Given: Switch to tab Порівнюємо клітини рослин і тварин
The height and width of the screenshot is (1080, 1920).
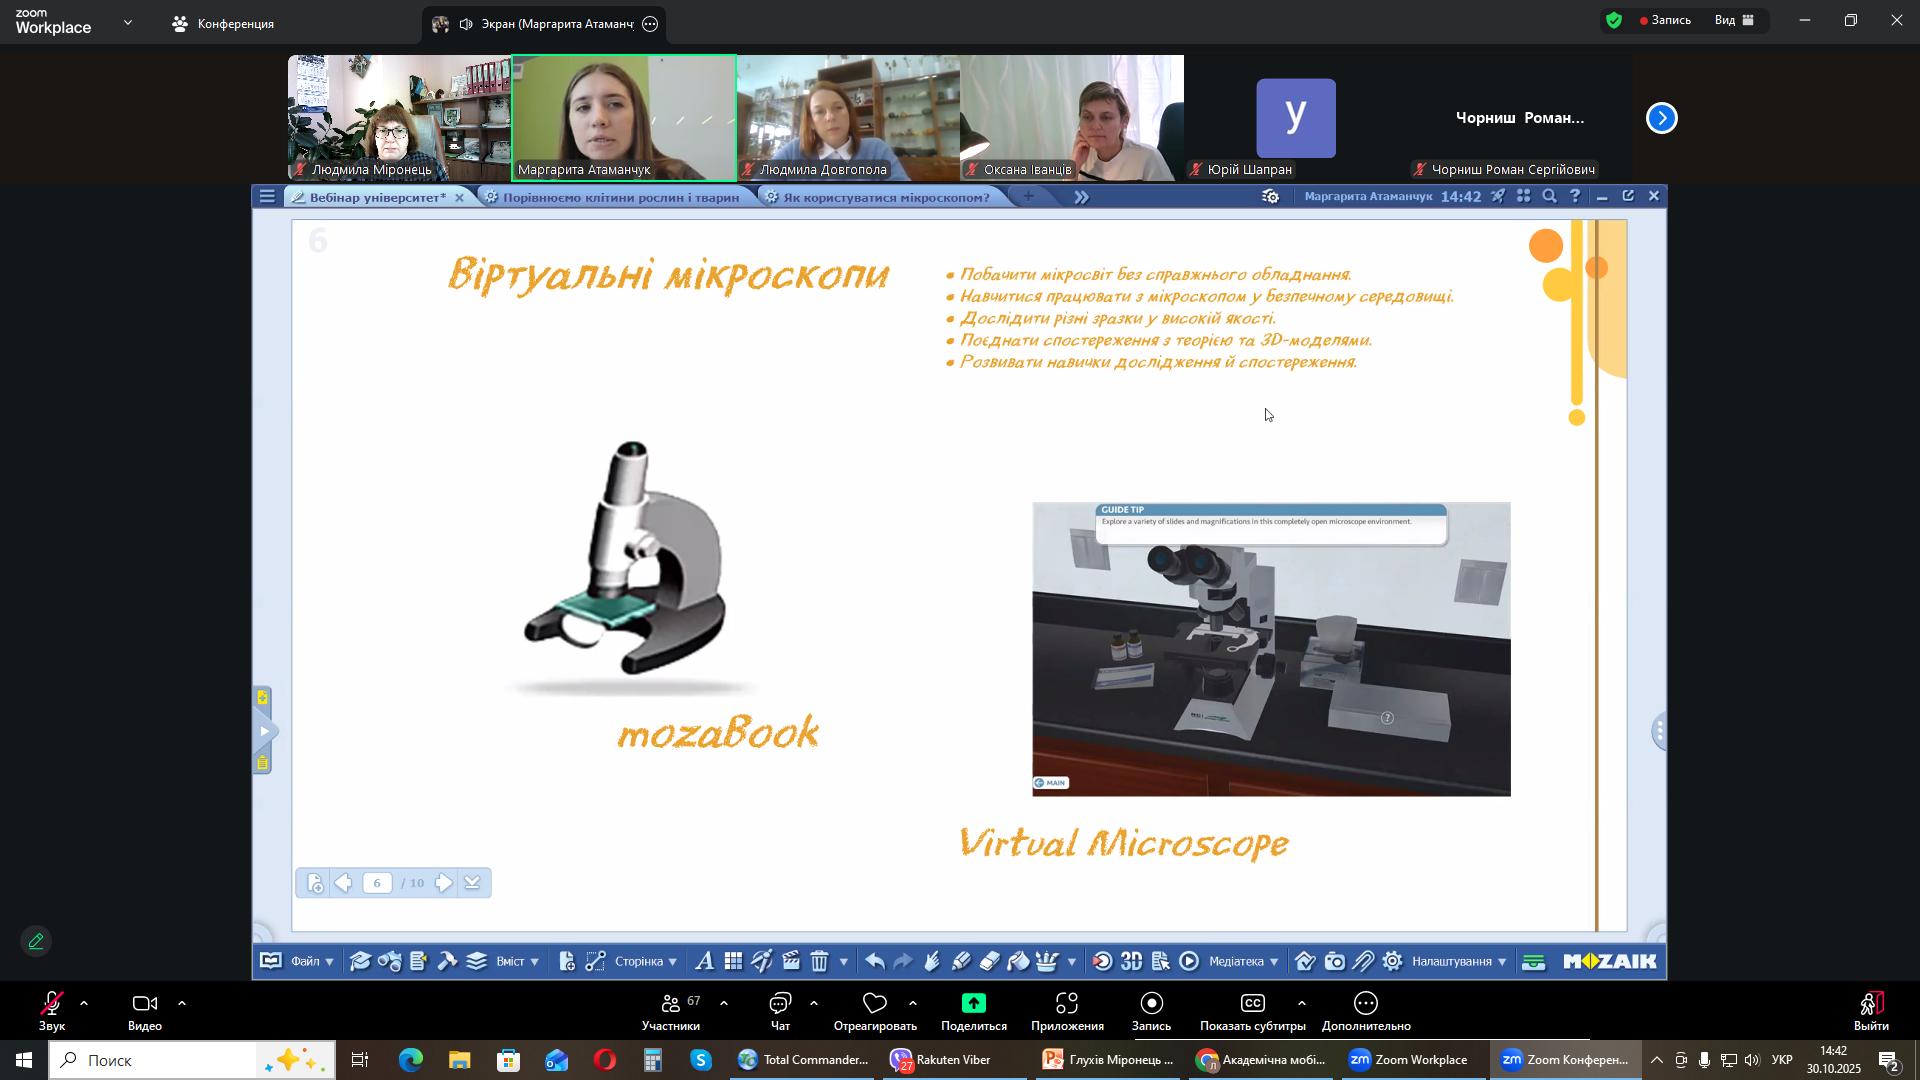Looking at the screenshot, I should coord(620,197).
